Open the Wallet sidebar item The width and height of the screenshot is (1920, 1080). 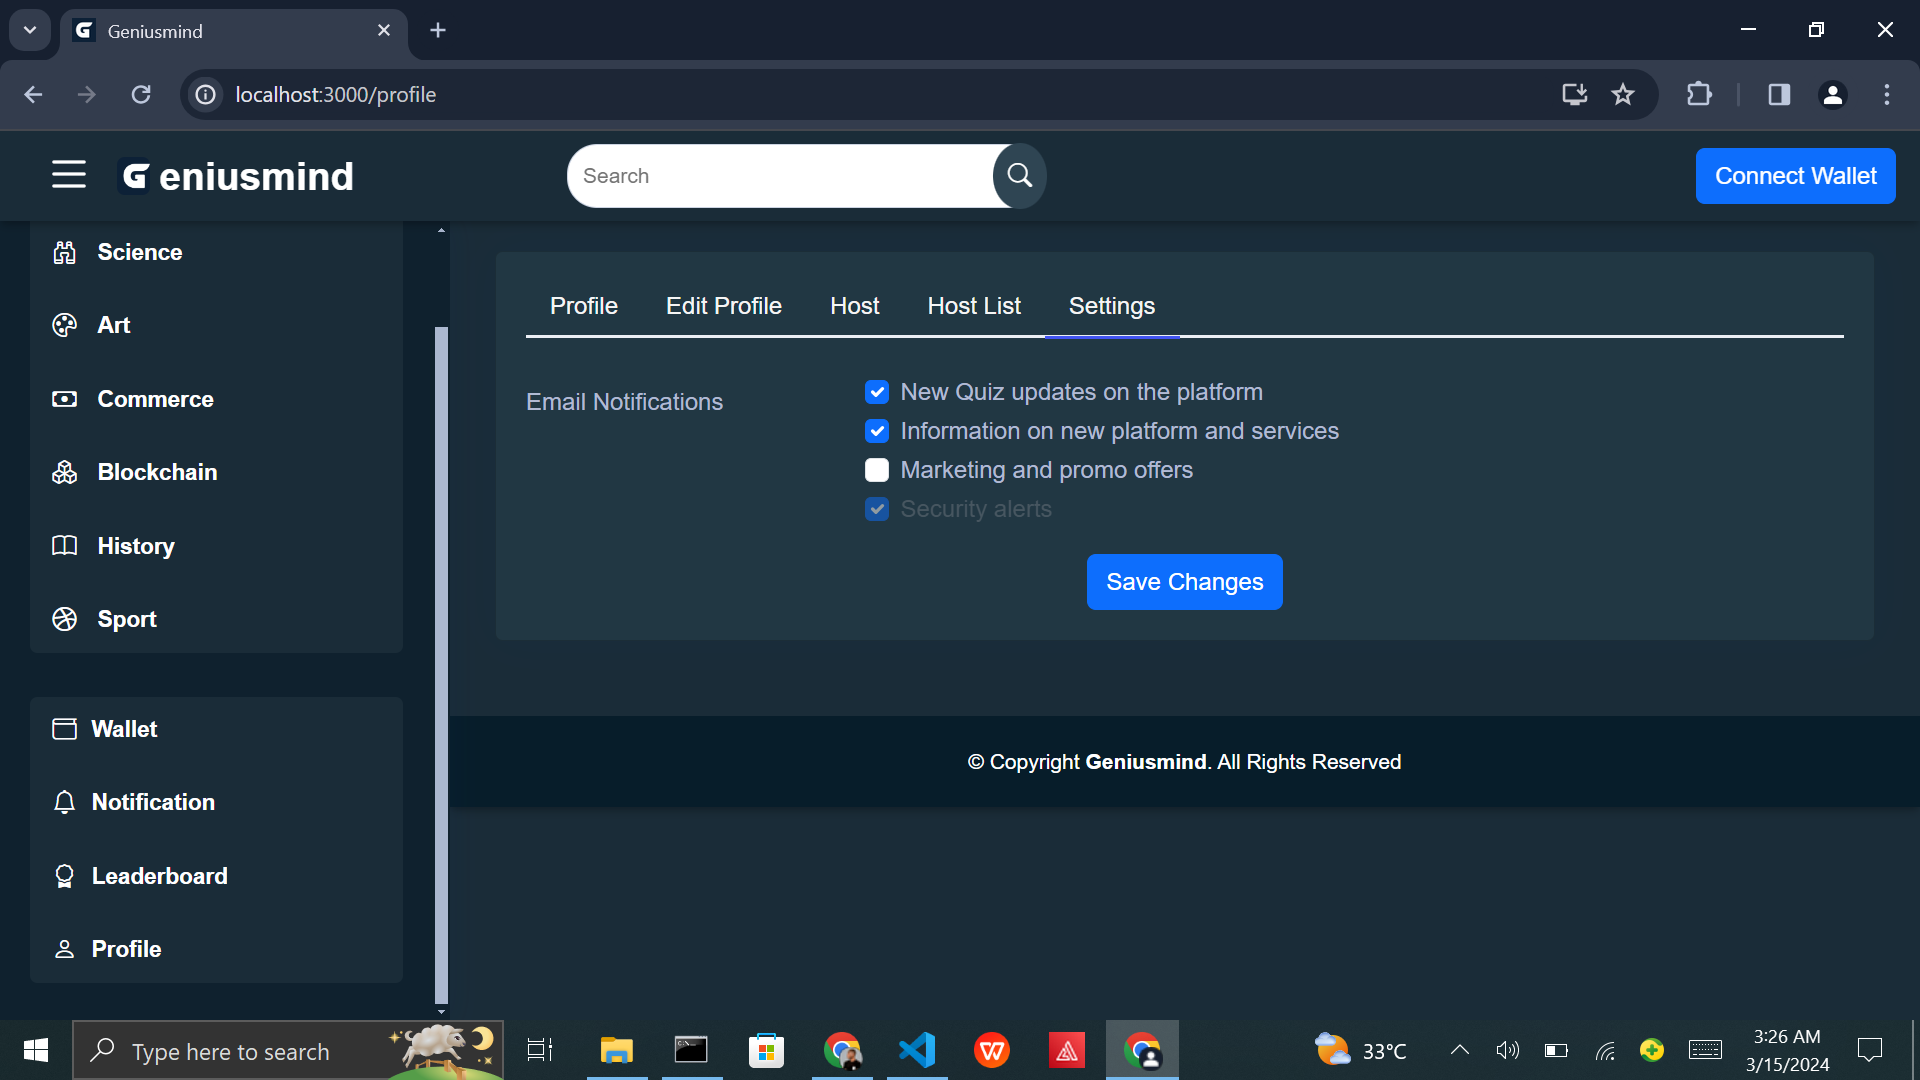[124, 729]
